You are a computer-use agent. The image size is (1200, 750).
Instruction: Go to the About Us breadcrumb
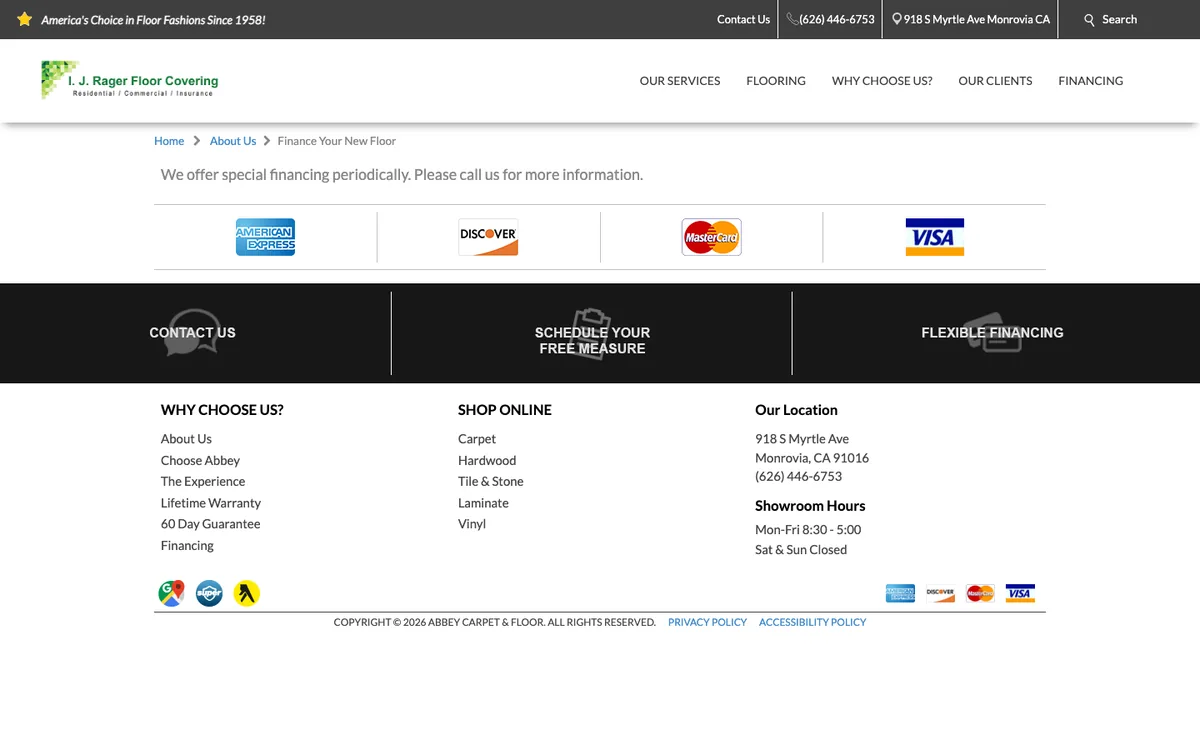pos(233,141)
